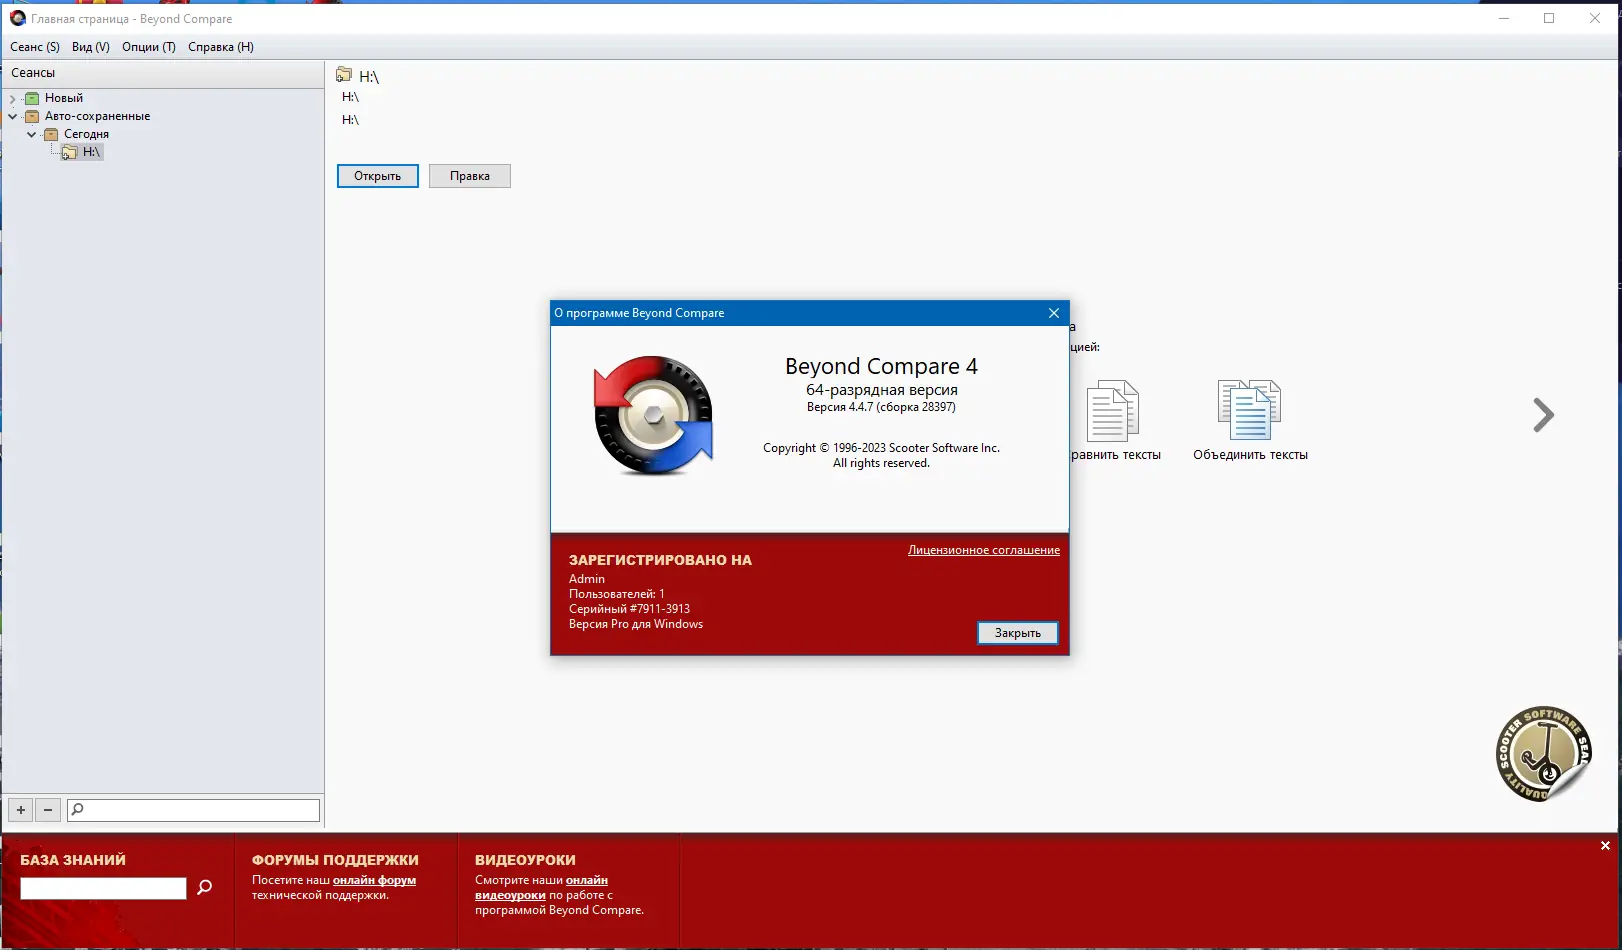
Task: Remove session with the minus button
Action: click(48, 810)
